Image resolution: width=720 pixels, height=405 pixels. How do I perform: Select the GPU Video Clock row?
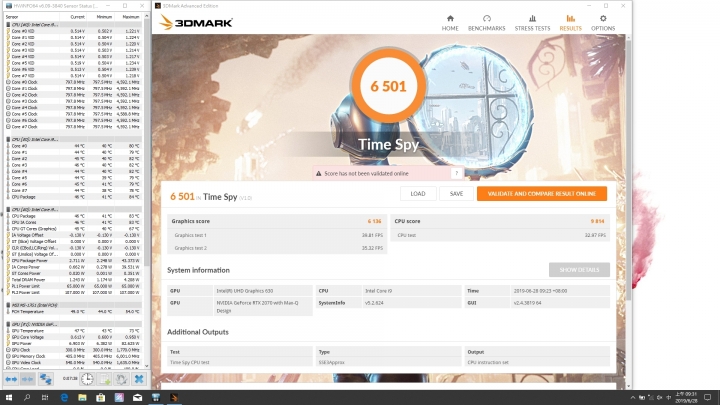(x=73, y=363)
